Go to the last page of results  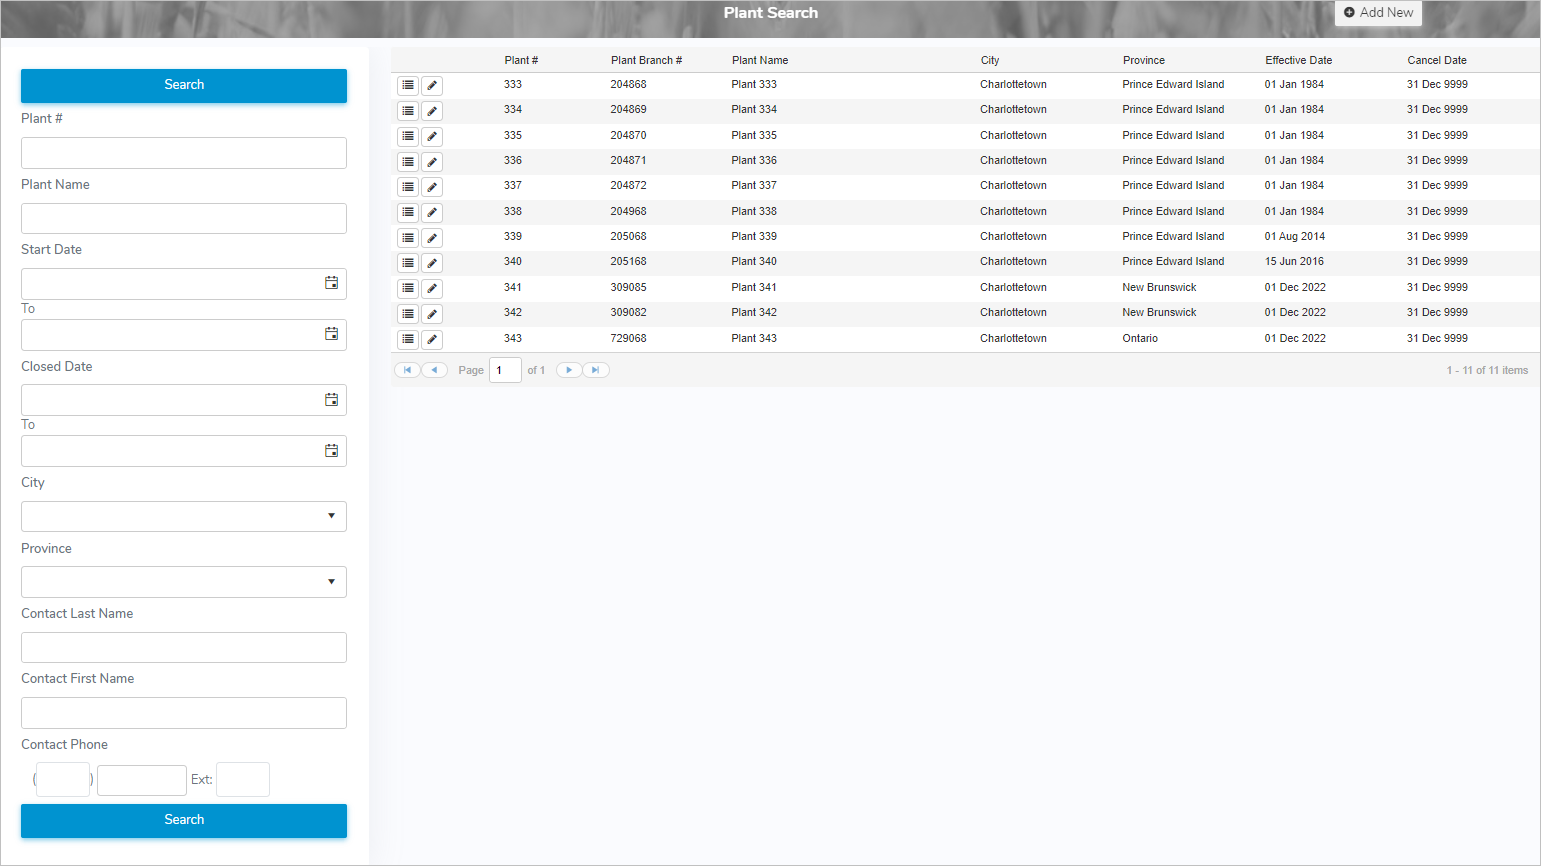pyautogui.click(x=596, y=370)
